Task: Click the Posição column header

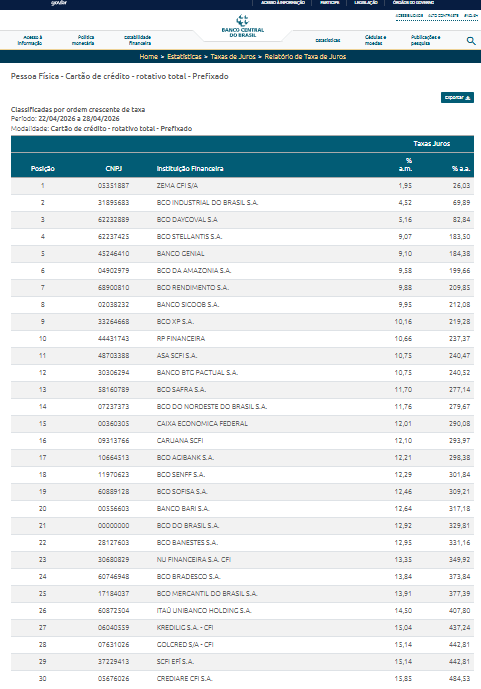Action: 43,168
